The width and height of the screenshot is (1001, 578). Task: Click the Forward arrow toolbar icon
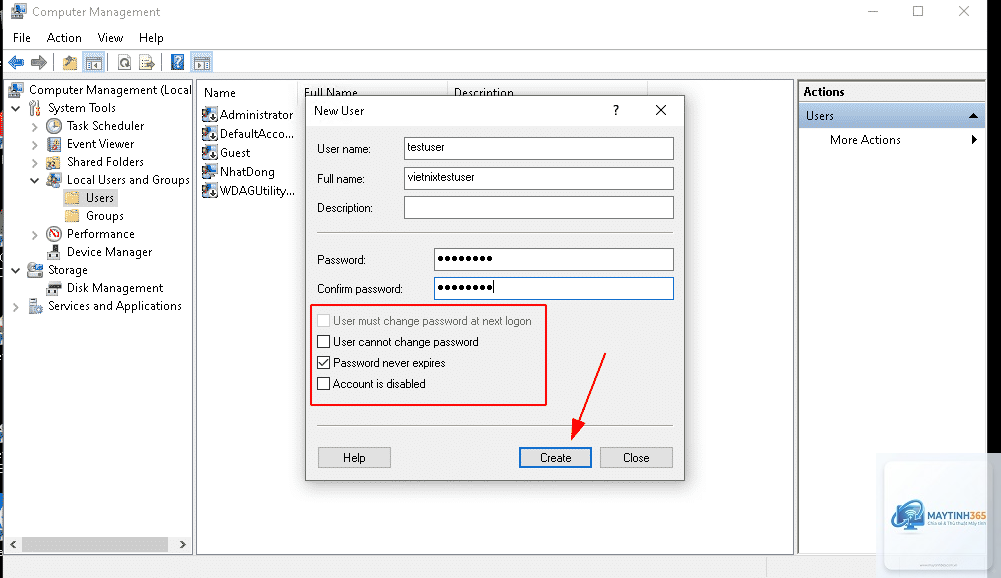point(39,63)
